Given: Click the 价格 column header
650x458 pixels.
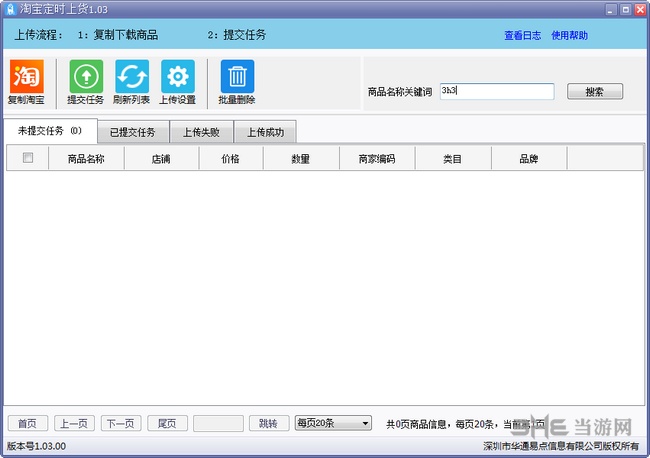Looking at the screenshot, I should [x=230, y=159].
